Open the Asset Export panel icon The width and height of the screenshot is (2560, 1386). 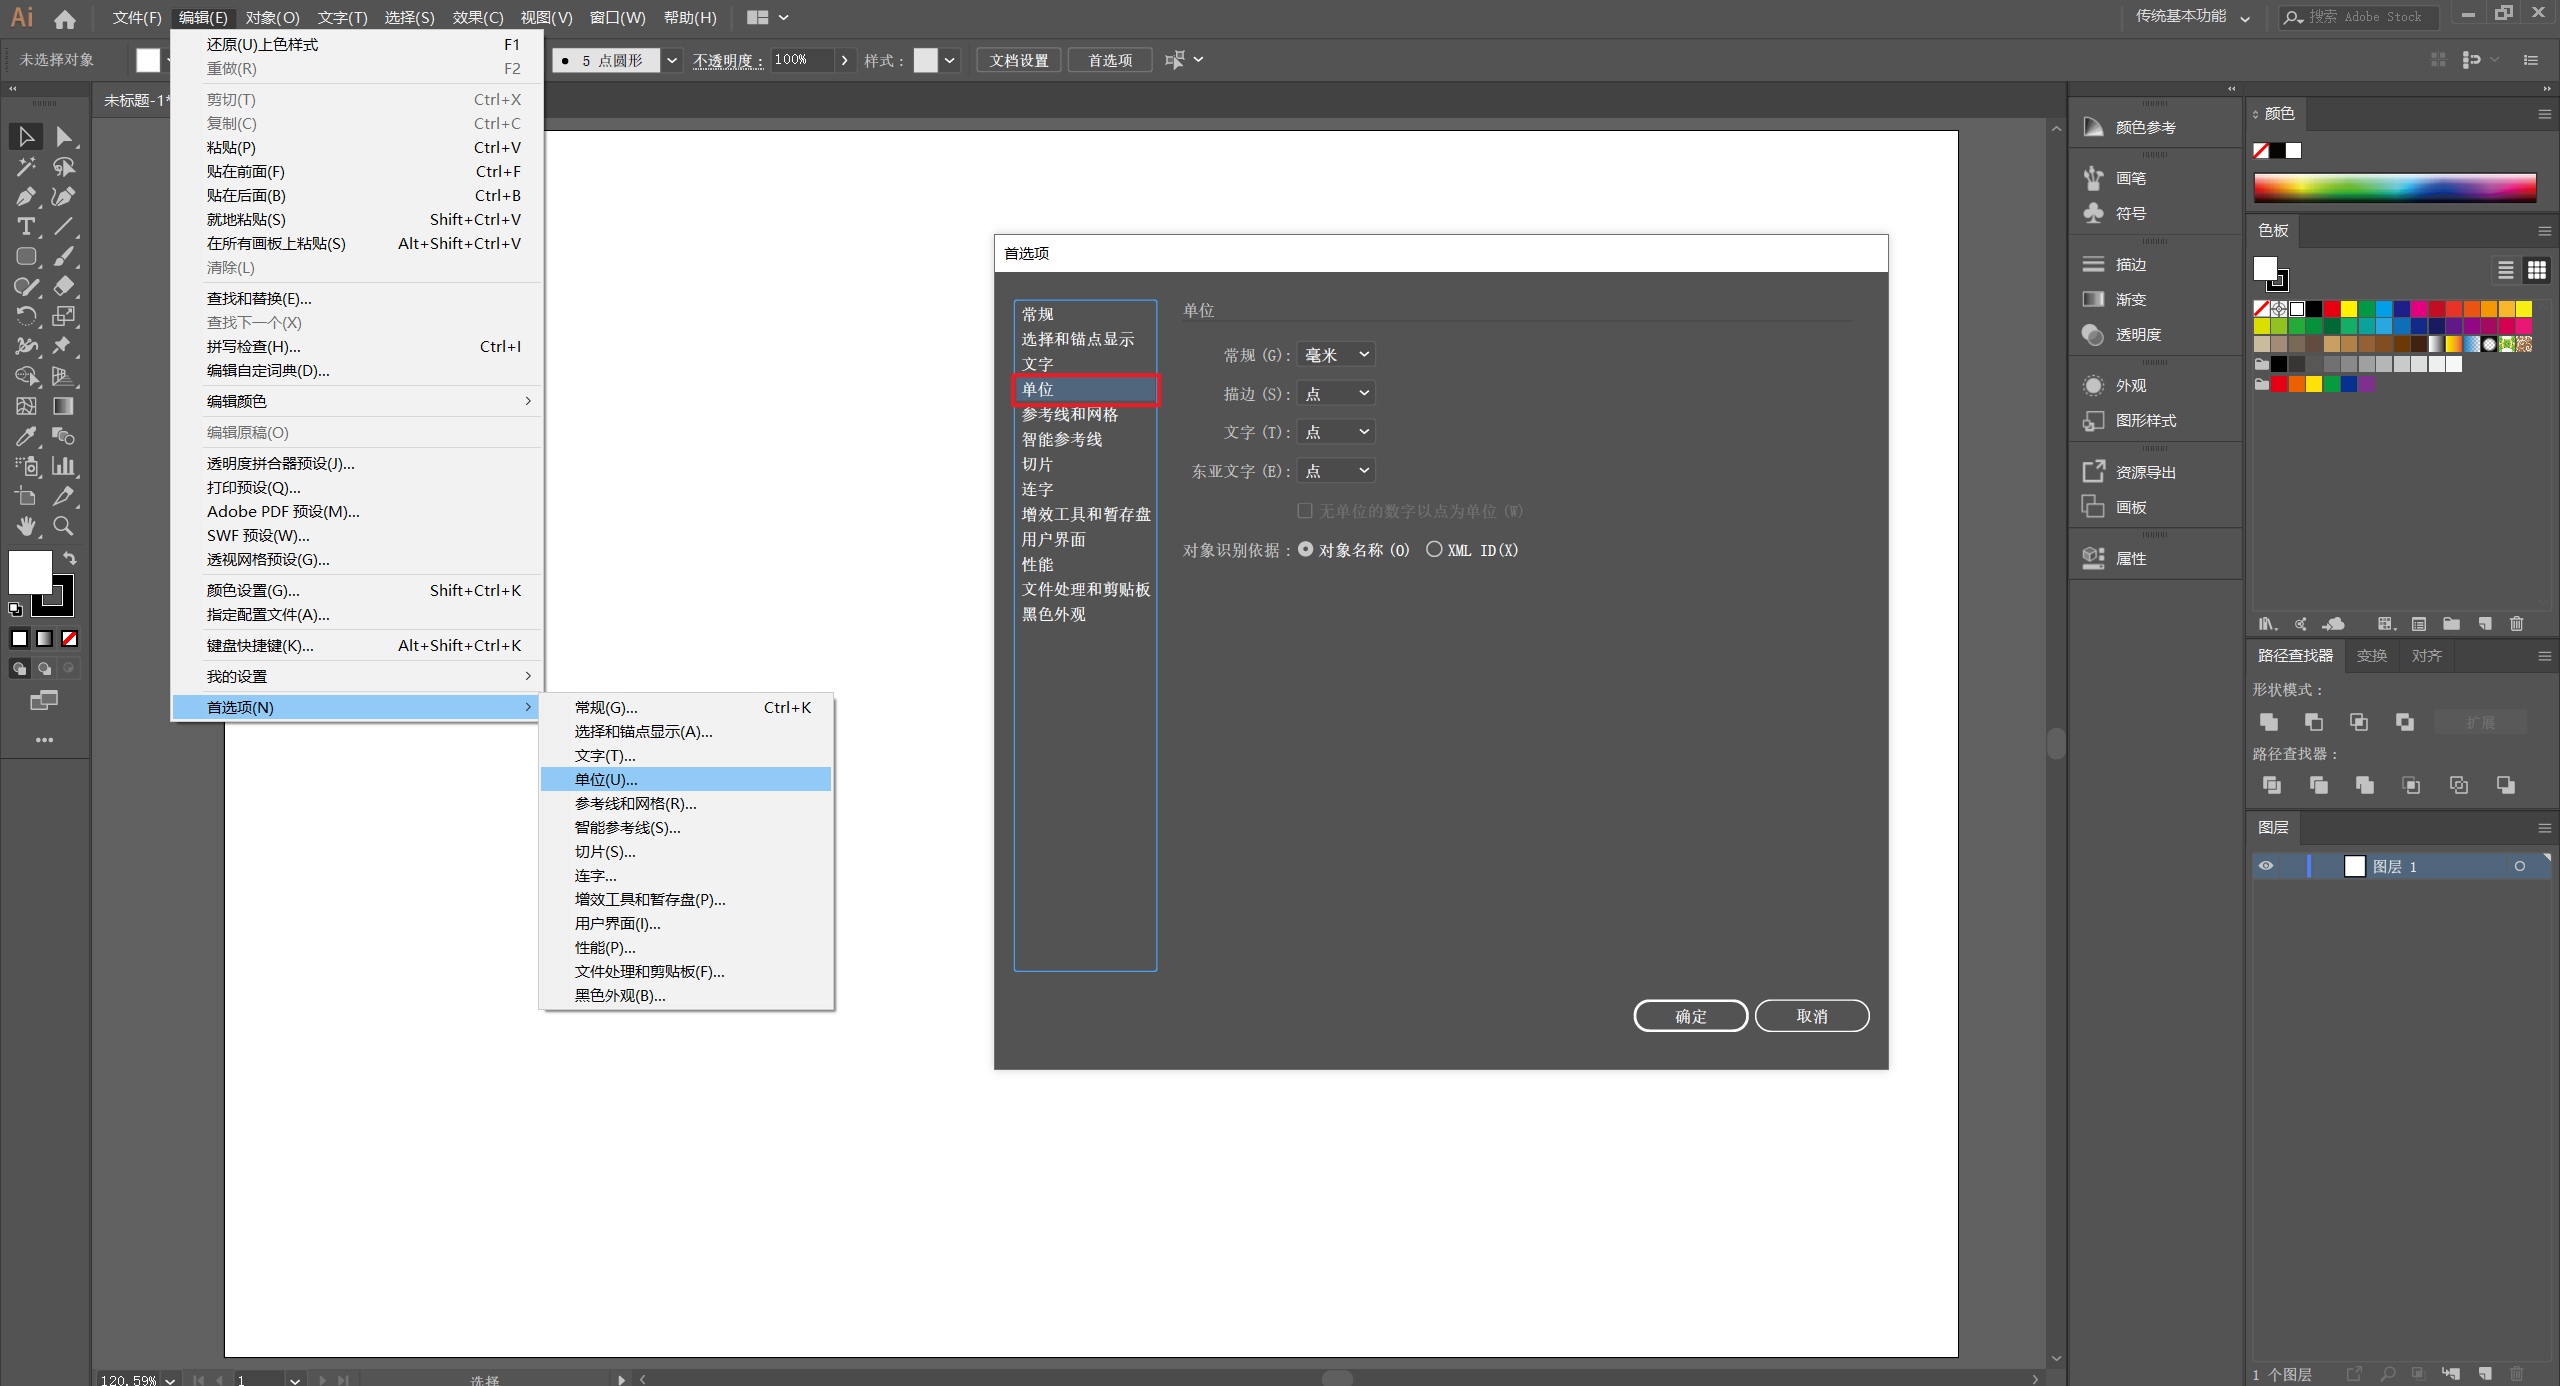coord(2093,472)
